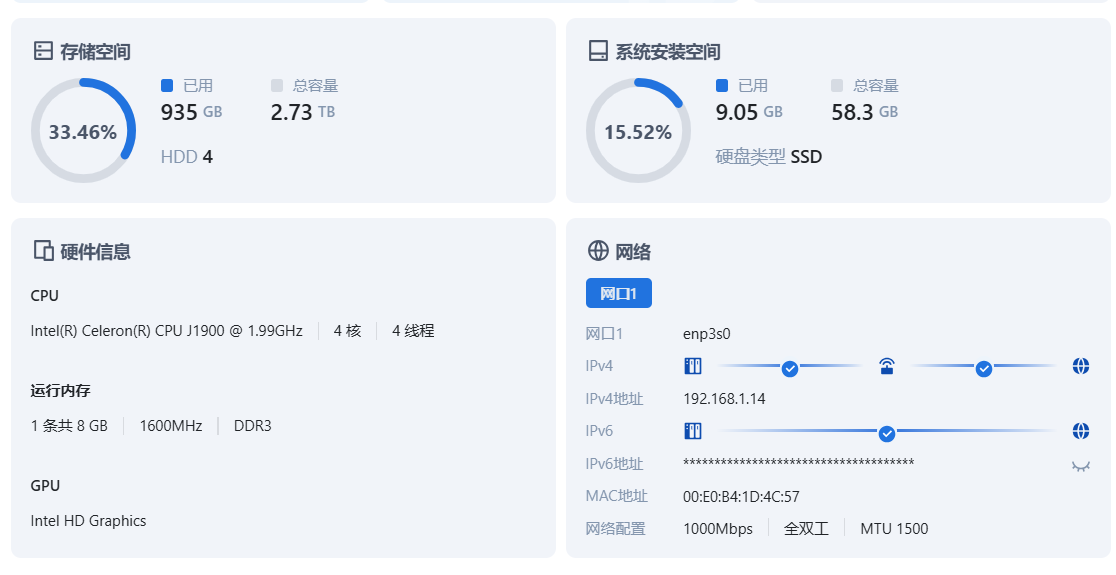
Task: Reveal the hidden IPv6 address
Action: click(1080, 466)
